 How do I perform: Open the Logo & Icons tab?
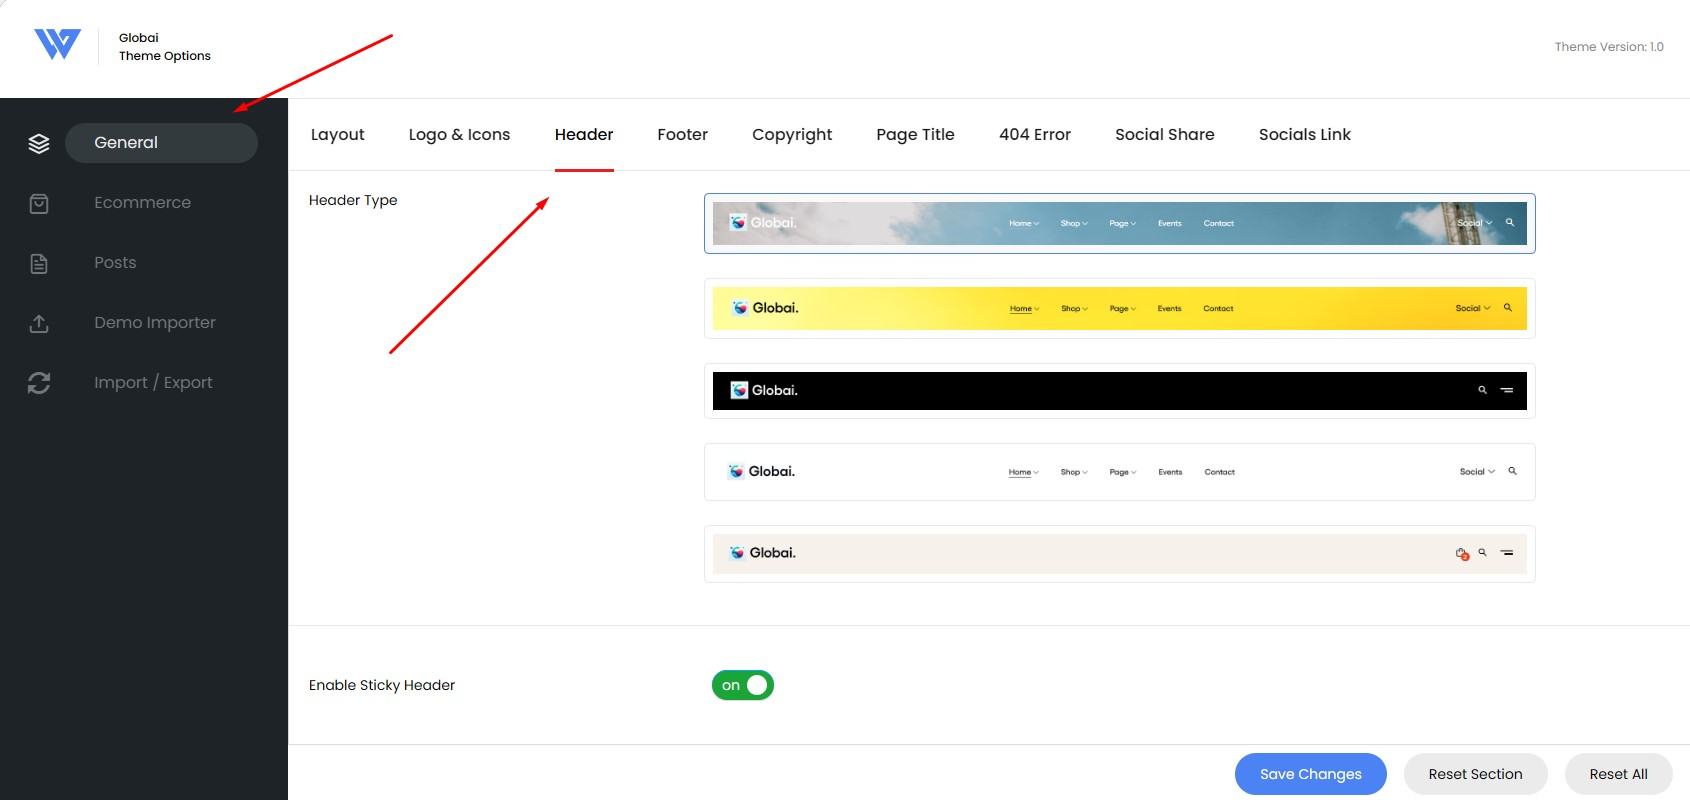click(x=459, y=135)
